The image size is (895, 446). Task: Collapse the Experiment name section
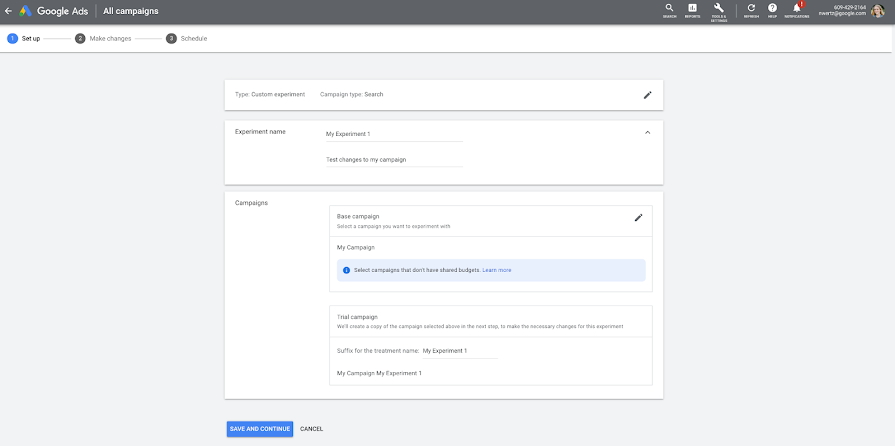(647, 132)
